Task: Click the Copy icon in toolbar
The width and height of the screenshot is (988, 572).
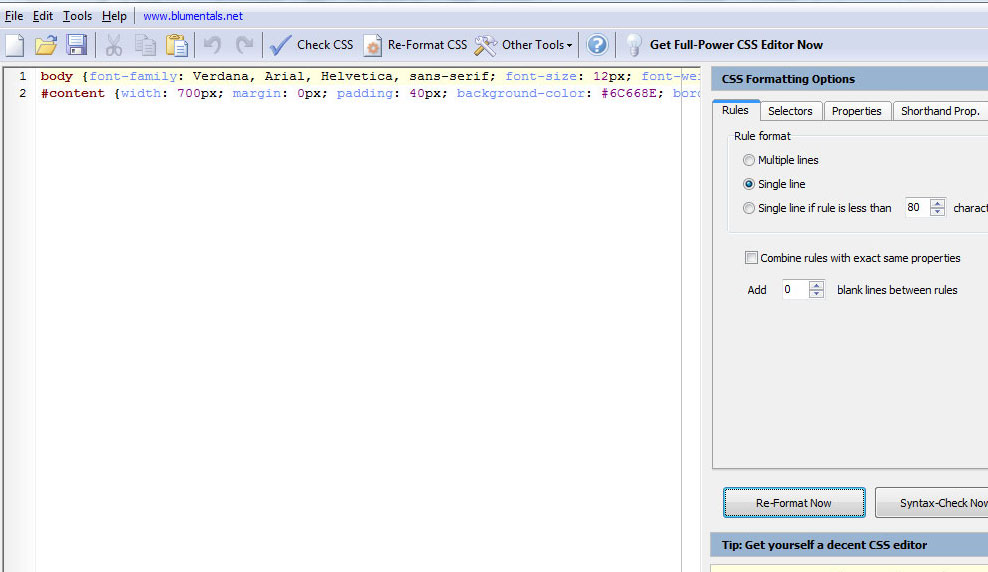Action: tap(145, 45)
